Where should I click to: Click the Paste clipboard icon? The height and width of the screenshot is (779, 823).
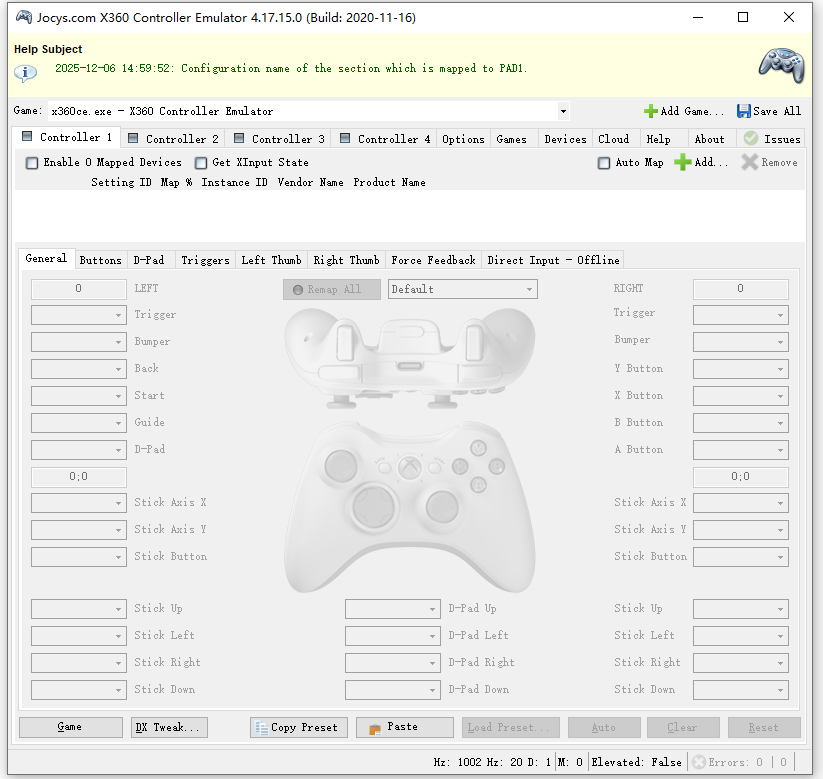[375, 728]
